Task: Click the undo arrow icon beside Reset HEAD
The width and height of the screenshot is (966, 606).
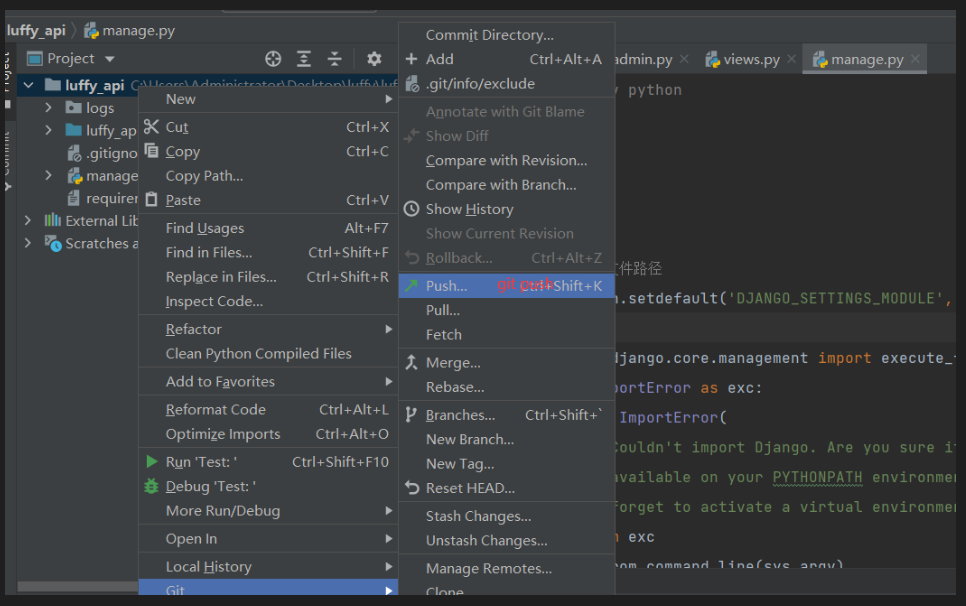Action: click(x=412, y=488)
